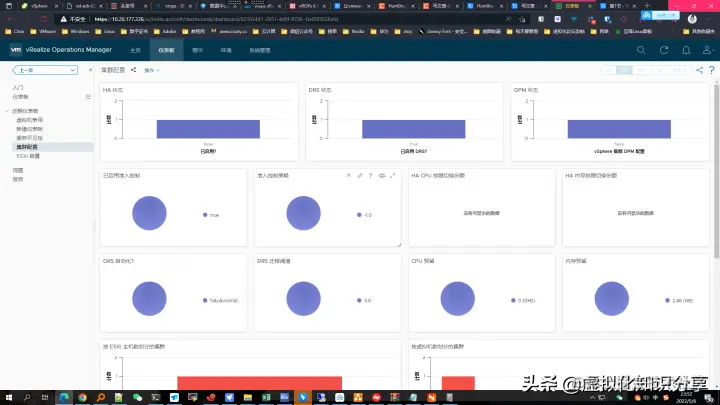Select the 仪表板 top menu tab
This screenshot has width=720, height=405.
166,50
